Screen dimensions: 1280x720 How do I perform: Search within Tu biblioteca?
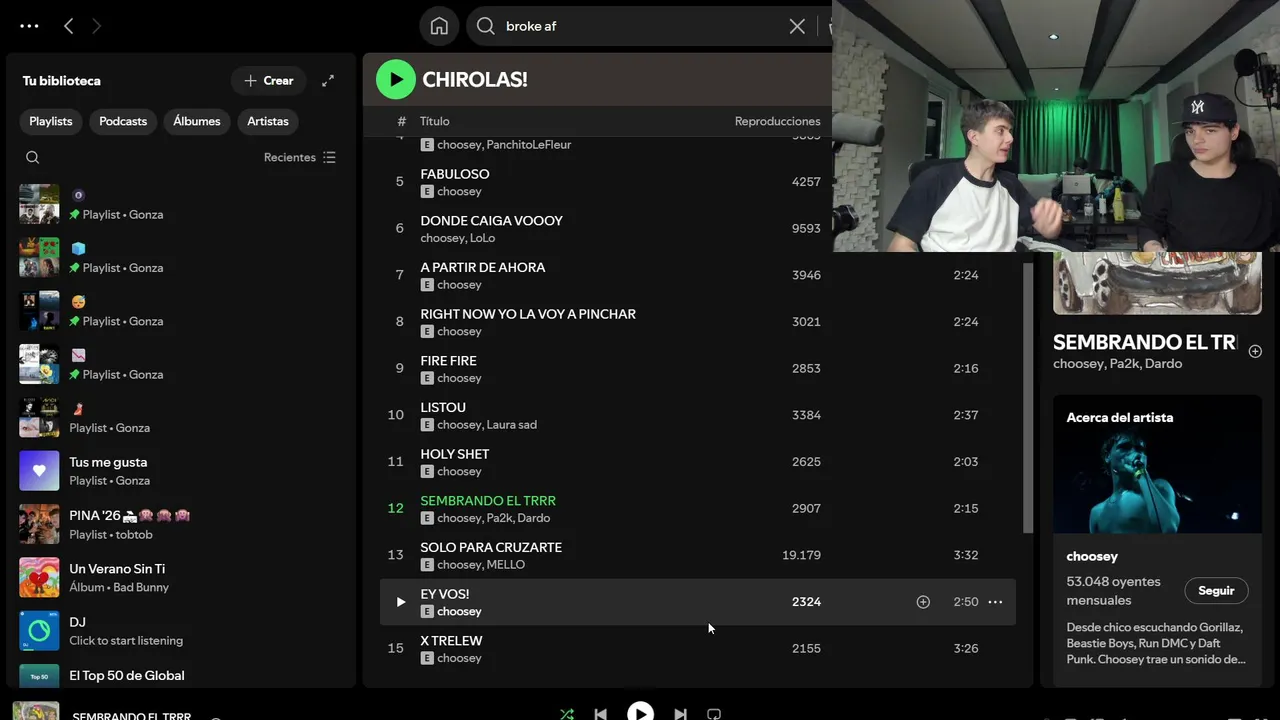[33, 157]
